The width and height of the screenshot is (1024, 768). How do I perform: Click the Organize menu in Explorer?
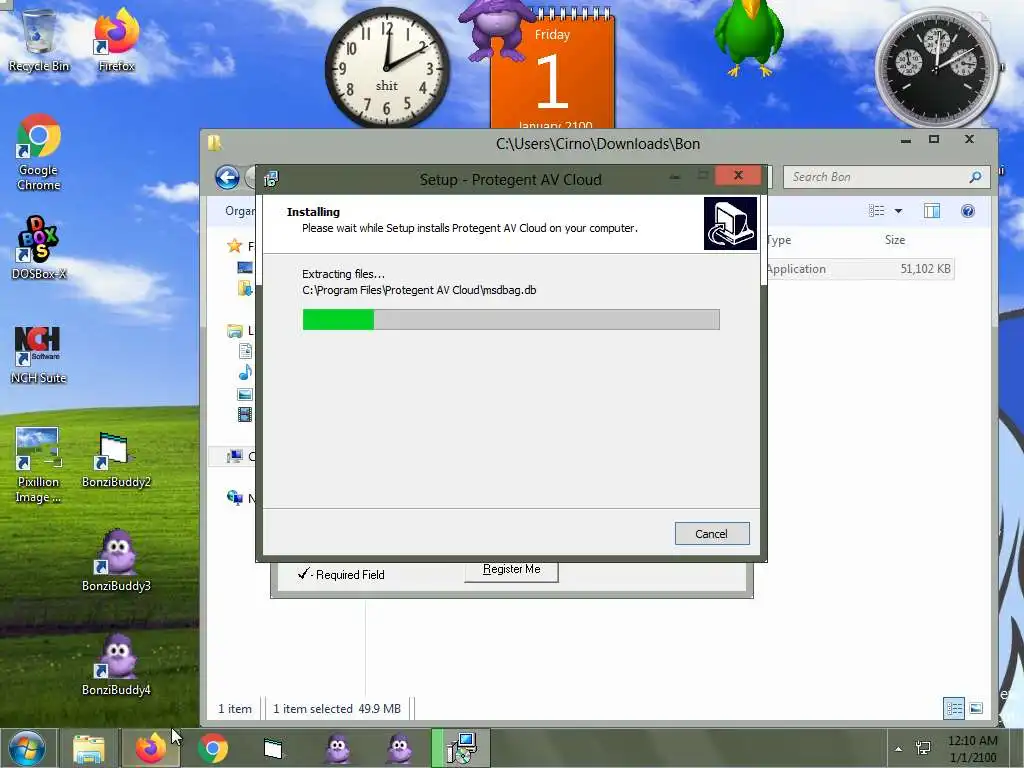(240, 211)
